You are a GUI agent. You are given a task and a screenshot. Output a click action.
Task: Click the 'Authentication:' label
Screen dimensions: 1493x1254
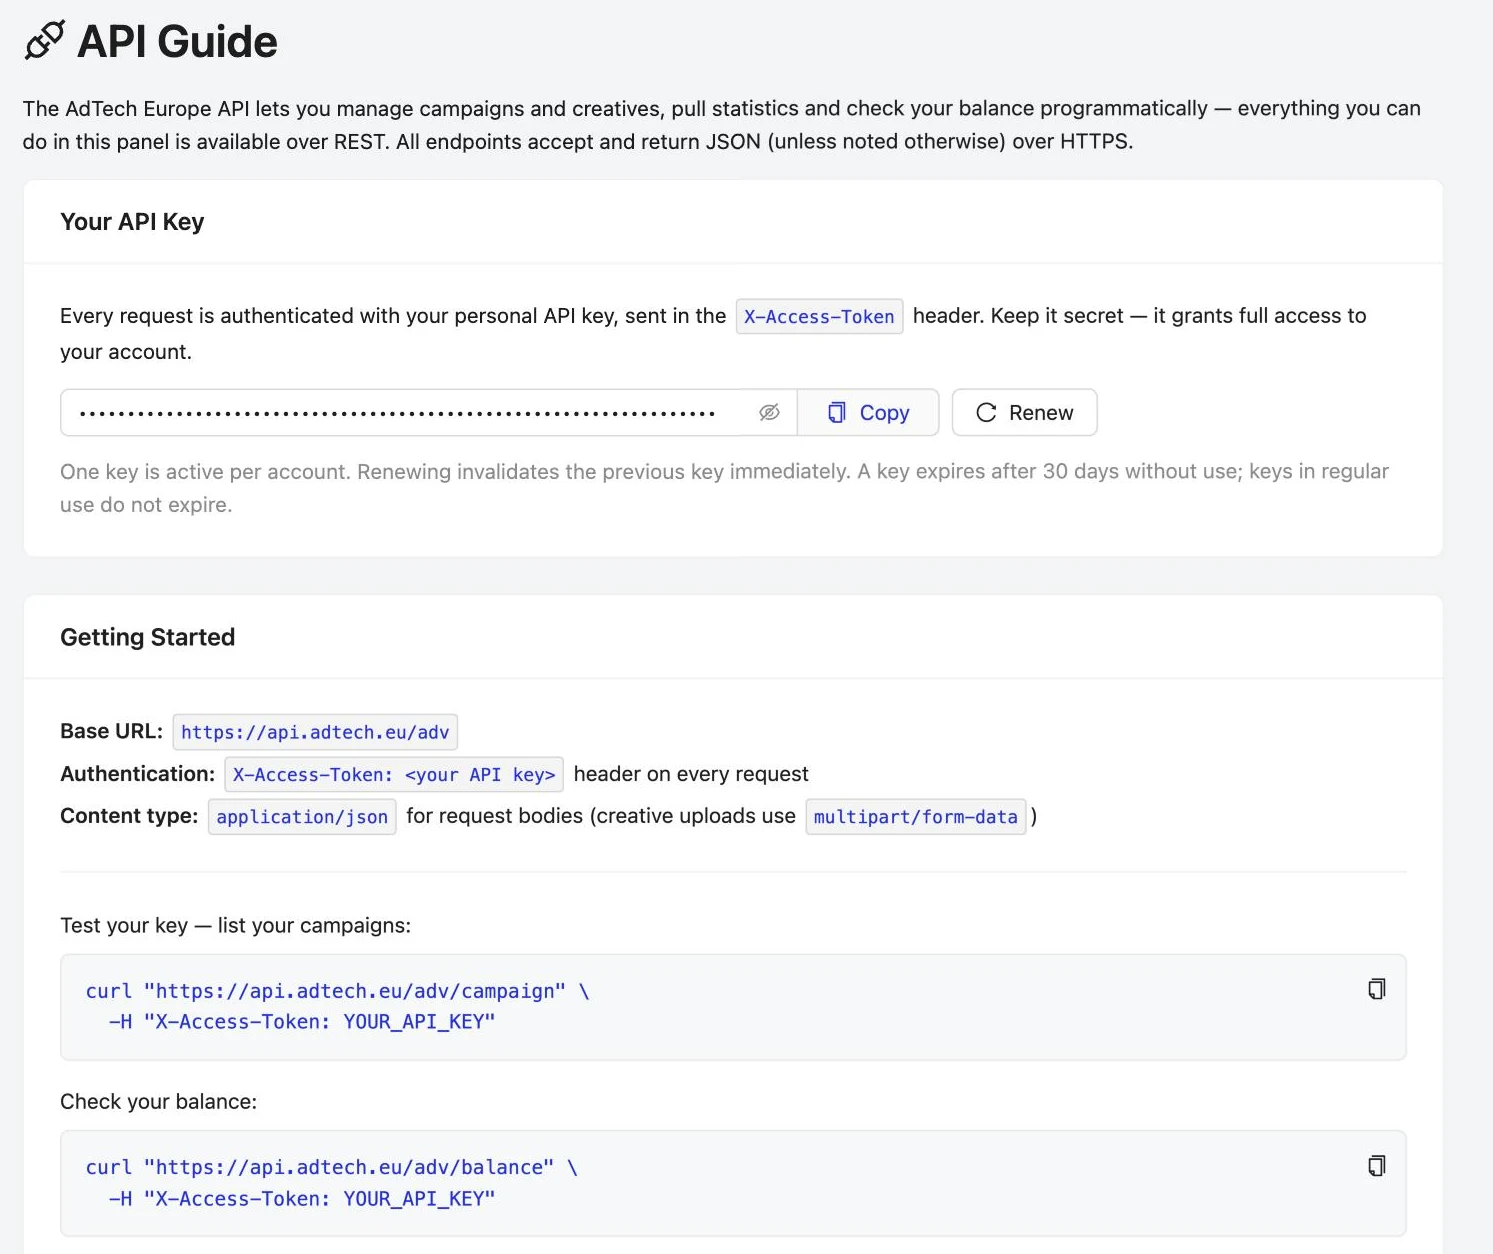(x=138, y=774)
